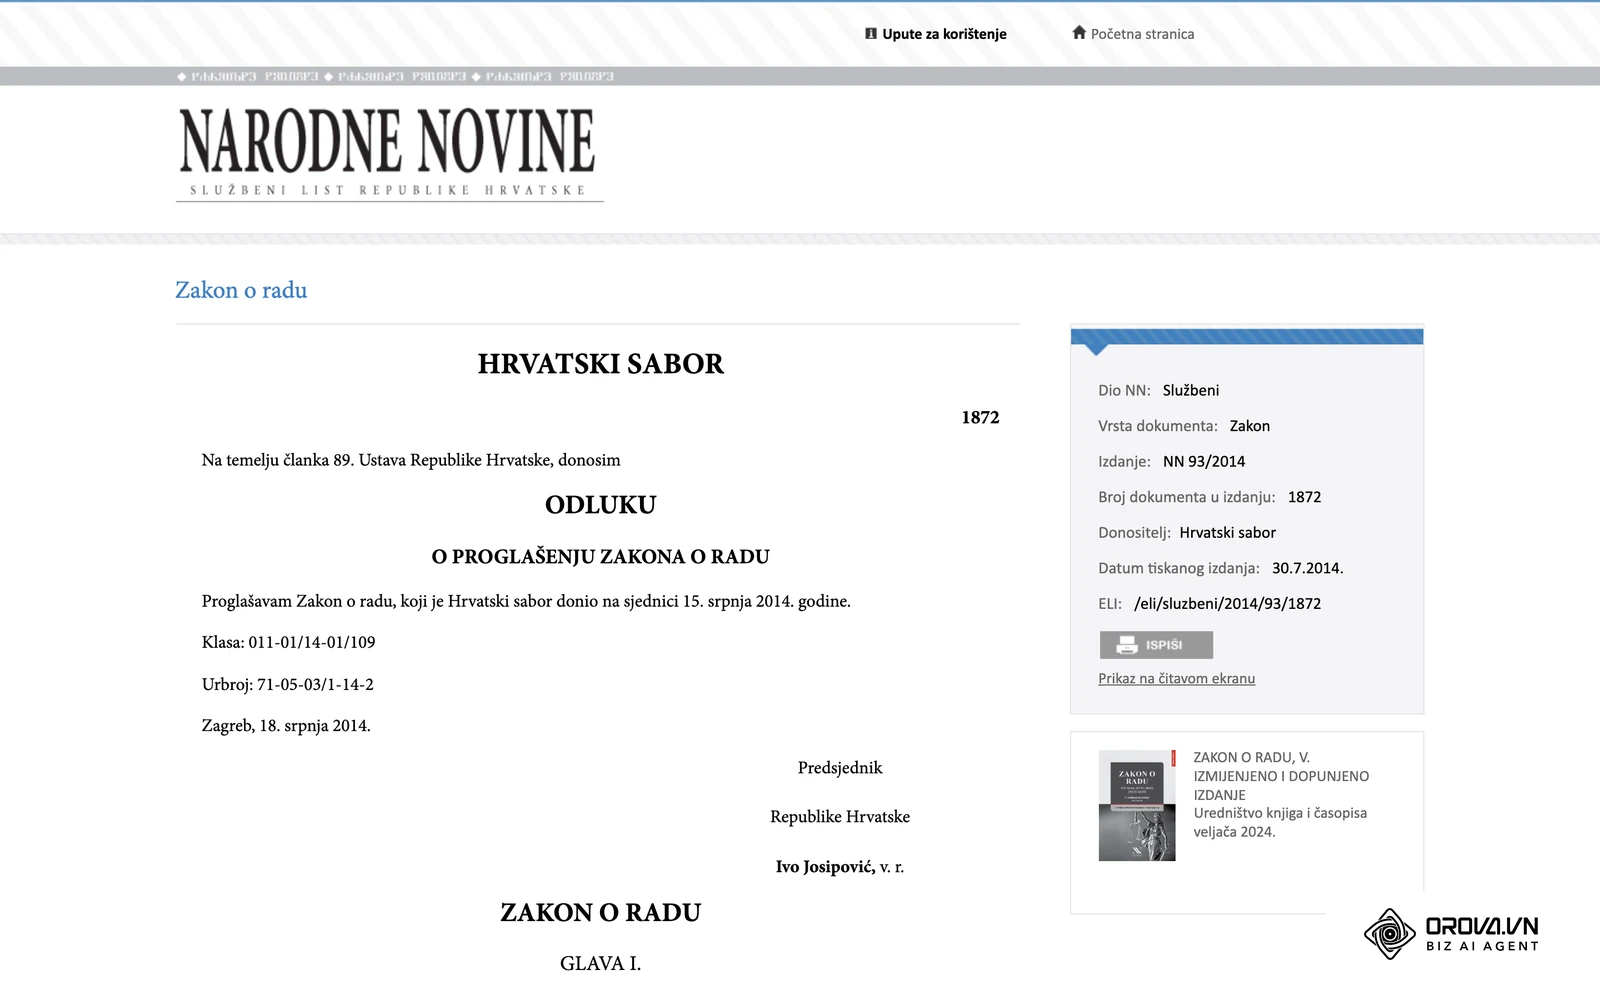Click the name Ivo Josipović
The width and height of the screenshot is (1600, 1000).
tap(825, 867)
